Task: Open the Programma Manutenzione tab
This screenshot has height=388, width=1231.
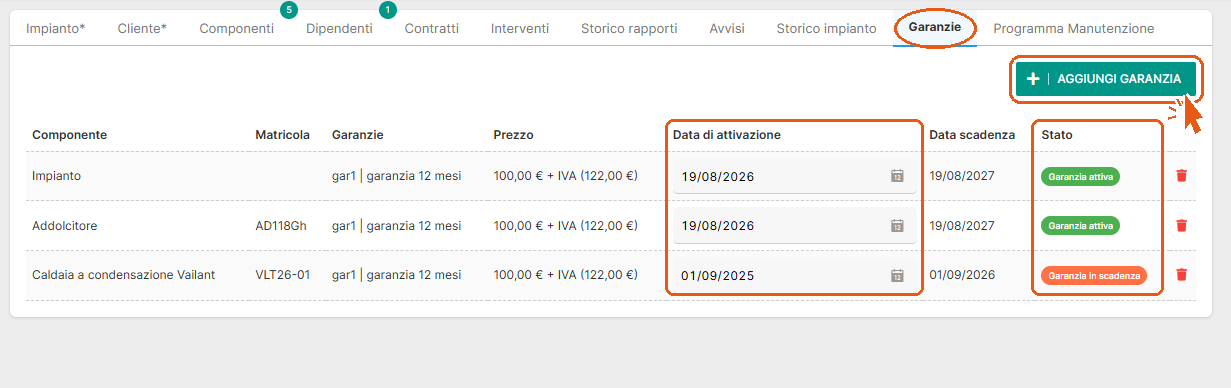Action: pos(1074,28)
